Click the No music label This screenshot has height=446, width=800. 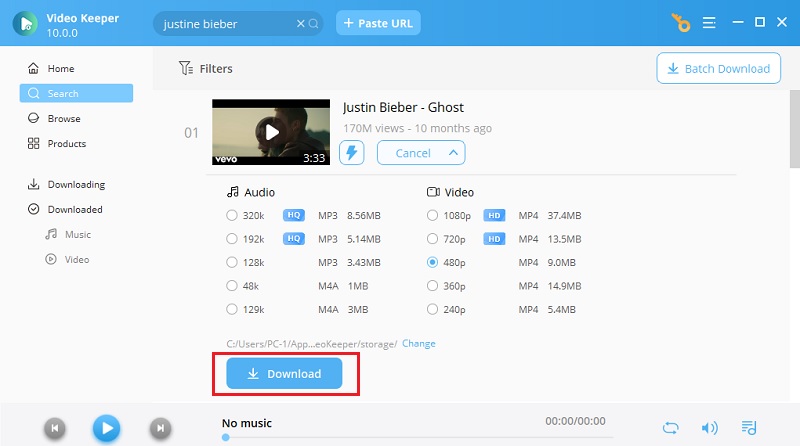(246, 423)
